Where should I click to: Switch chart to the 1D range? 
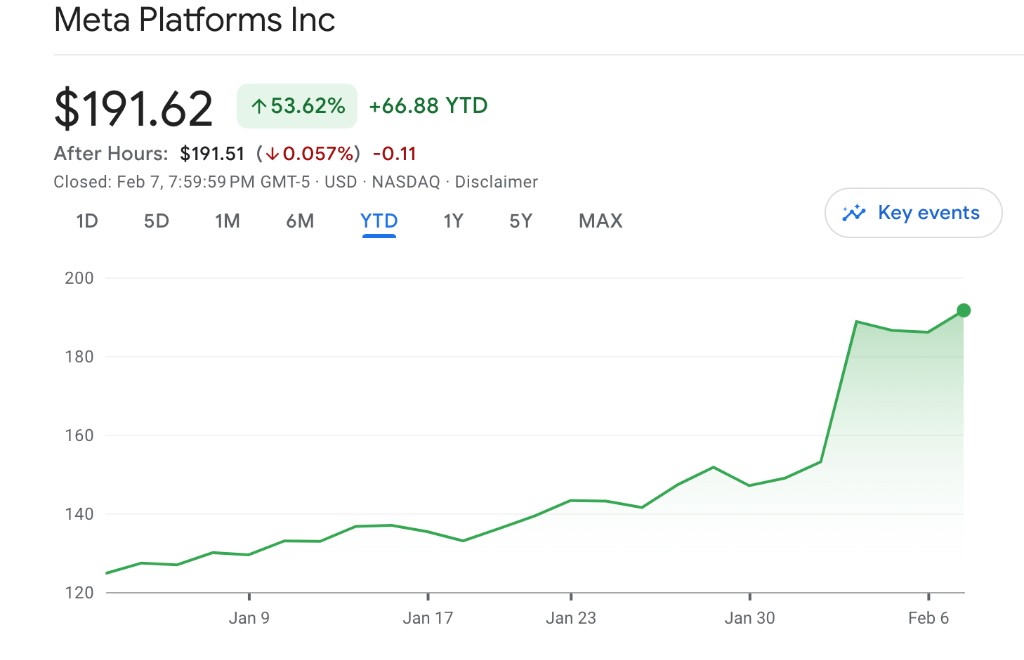pos(87,221)
